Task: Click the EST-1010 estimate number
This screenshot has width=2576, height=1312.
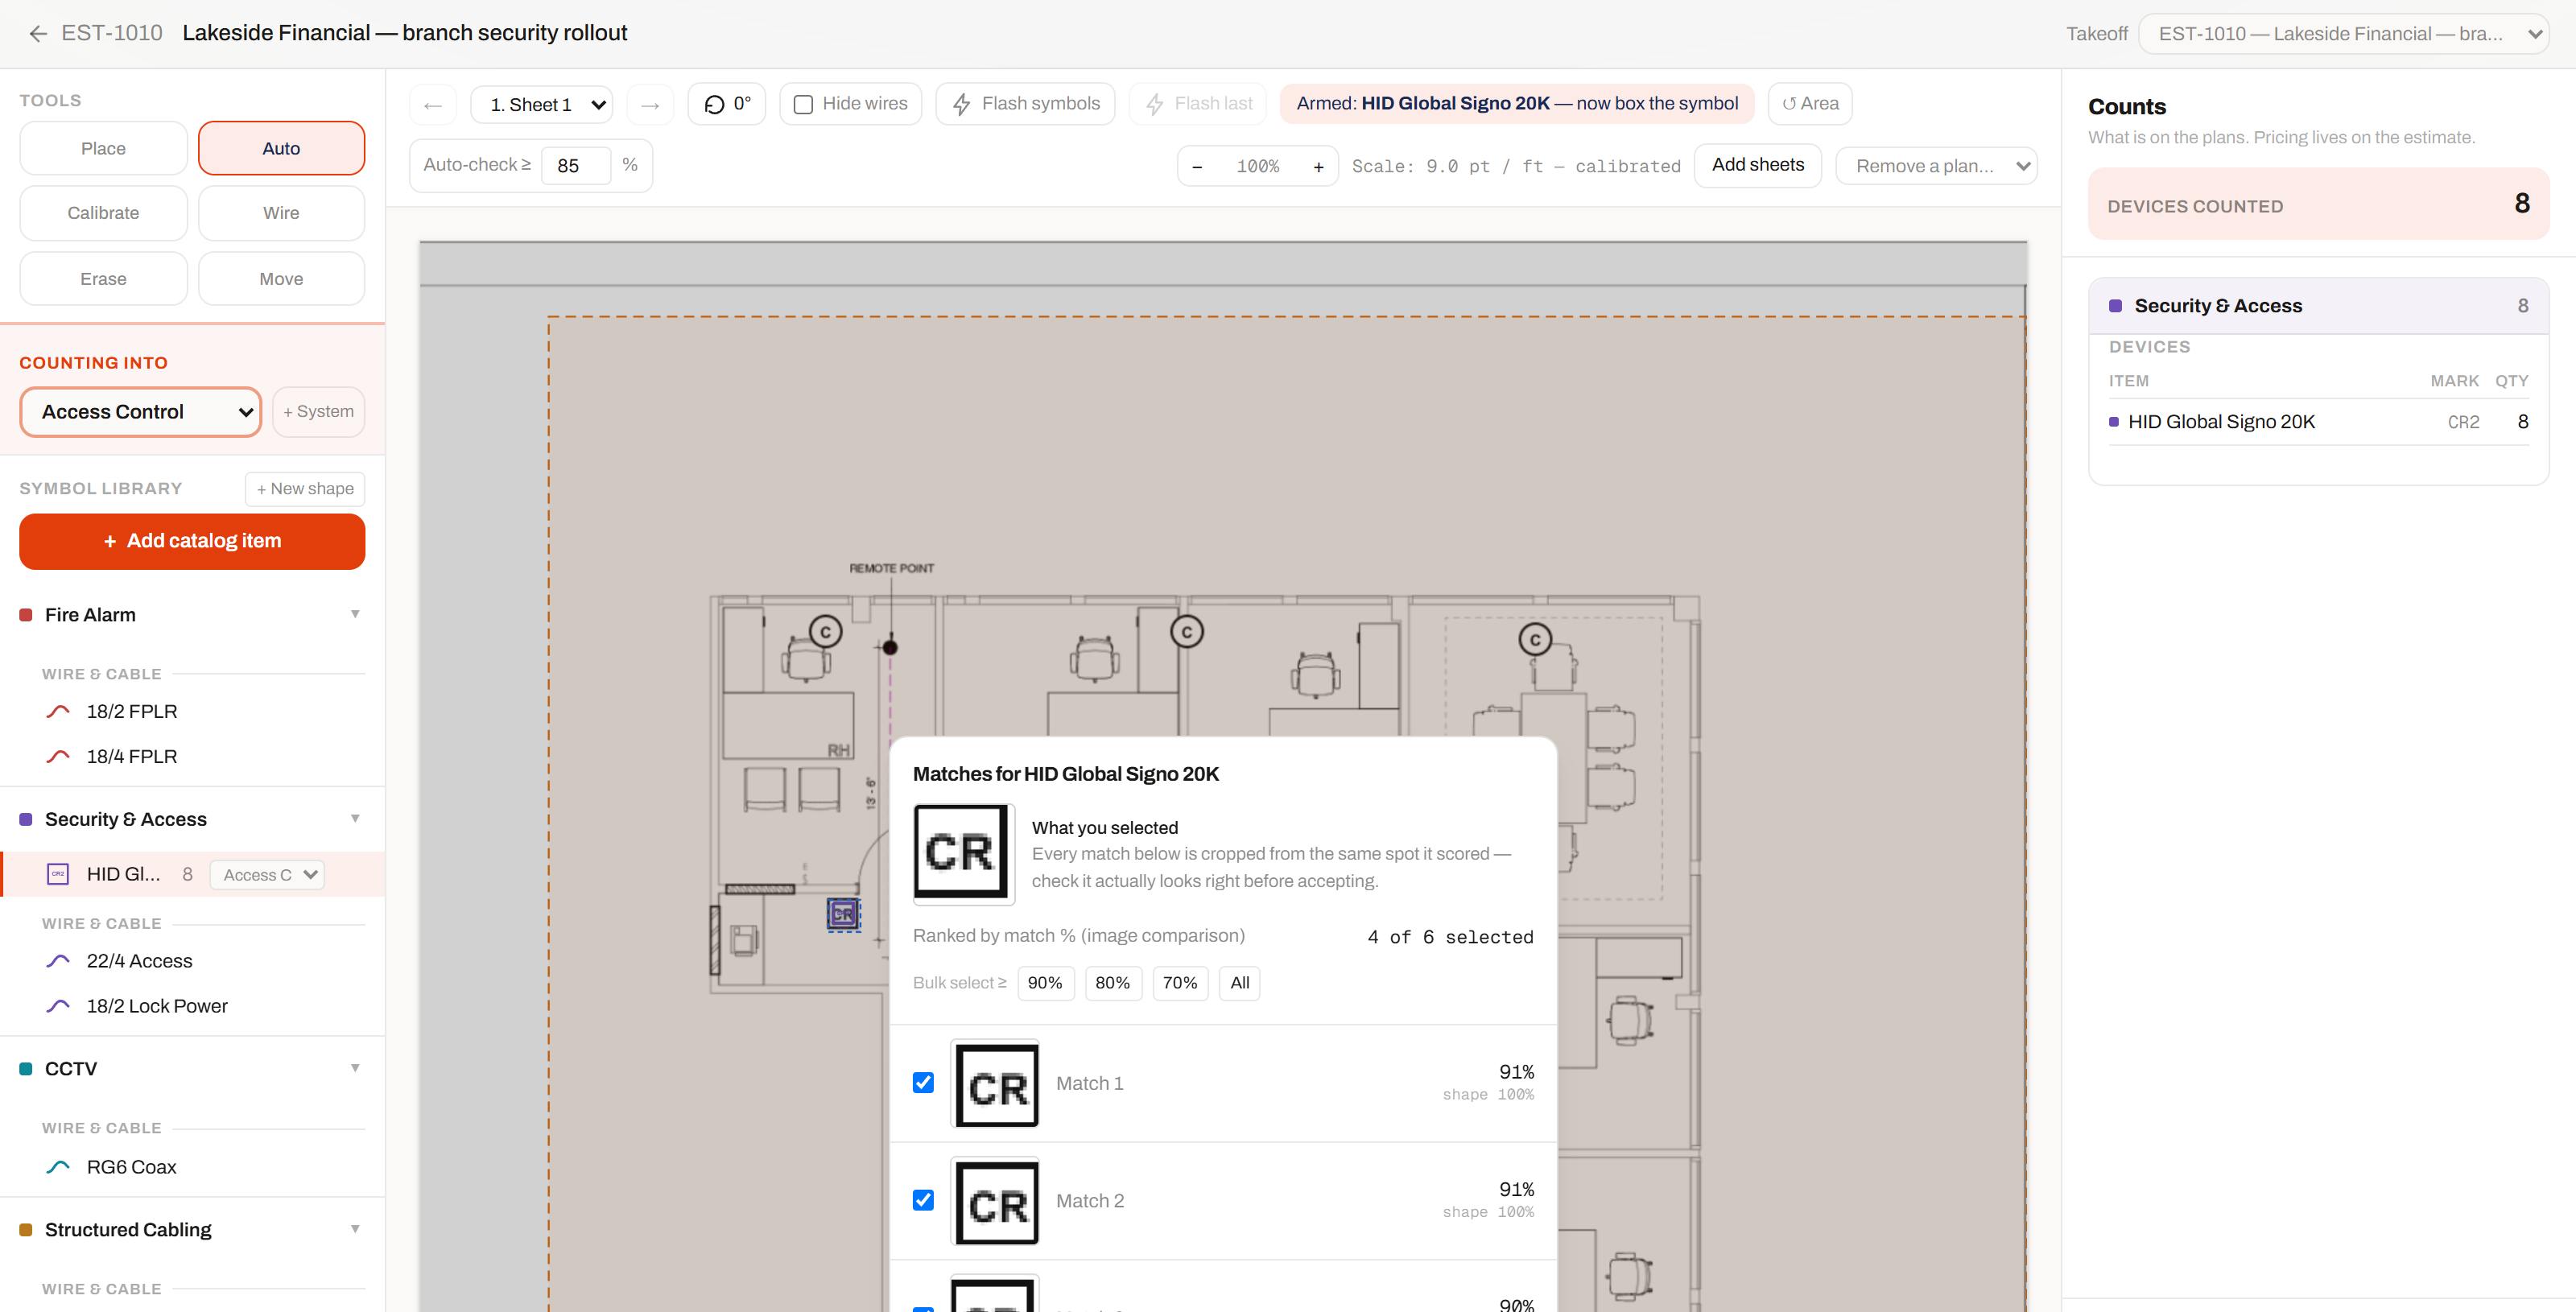Action: [112, 33]
